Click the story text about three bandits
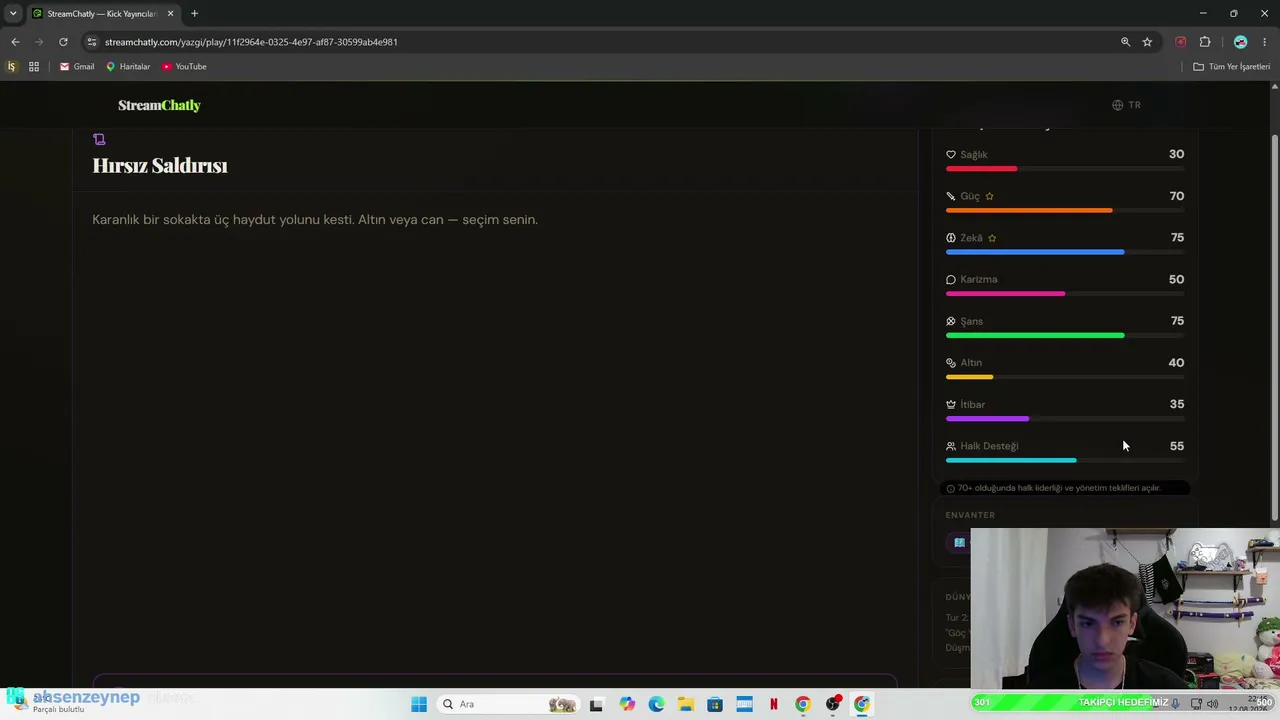Viewport: 1280px width, 720px height. 315,220
